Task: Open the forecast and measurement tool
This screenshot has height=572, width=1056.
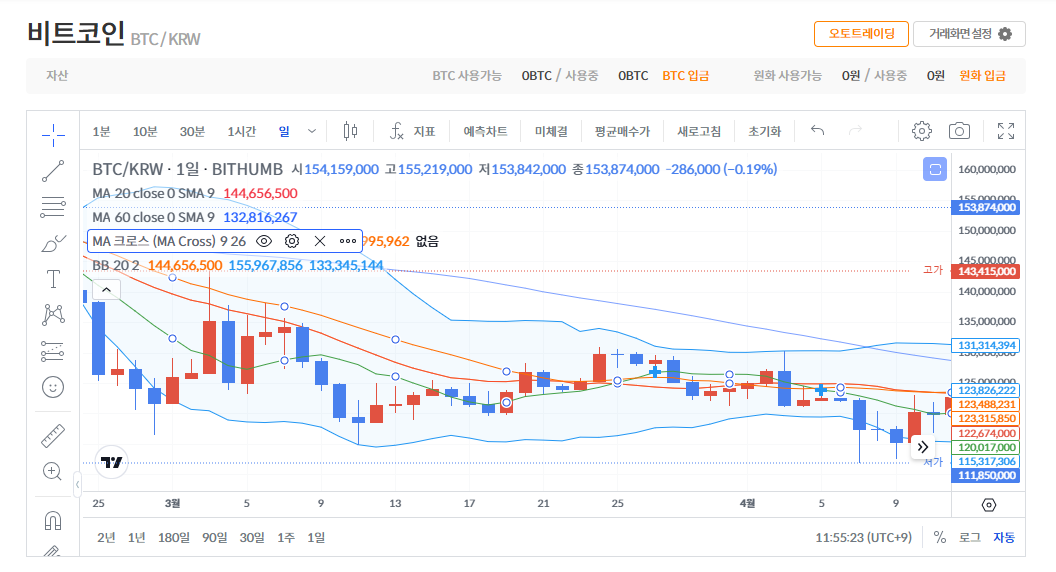Action: pos(53,351)
